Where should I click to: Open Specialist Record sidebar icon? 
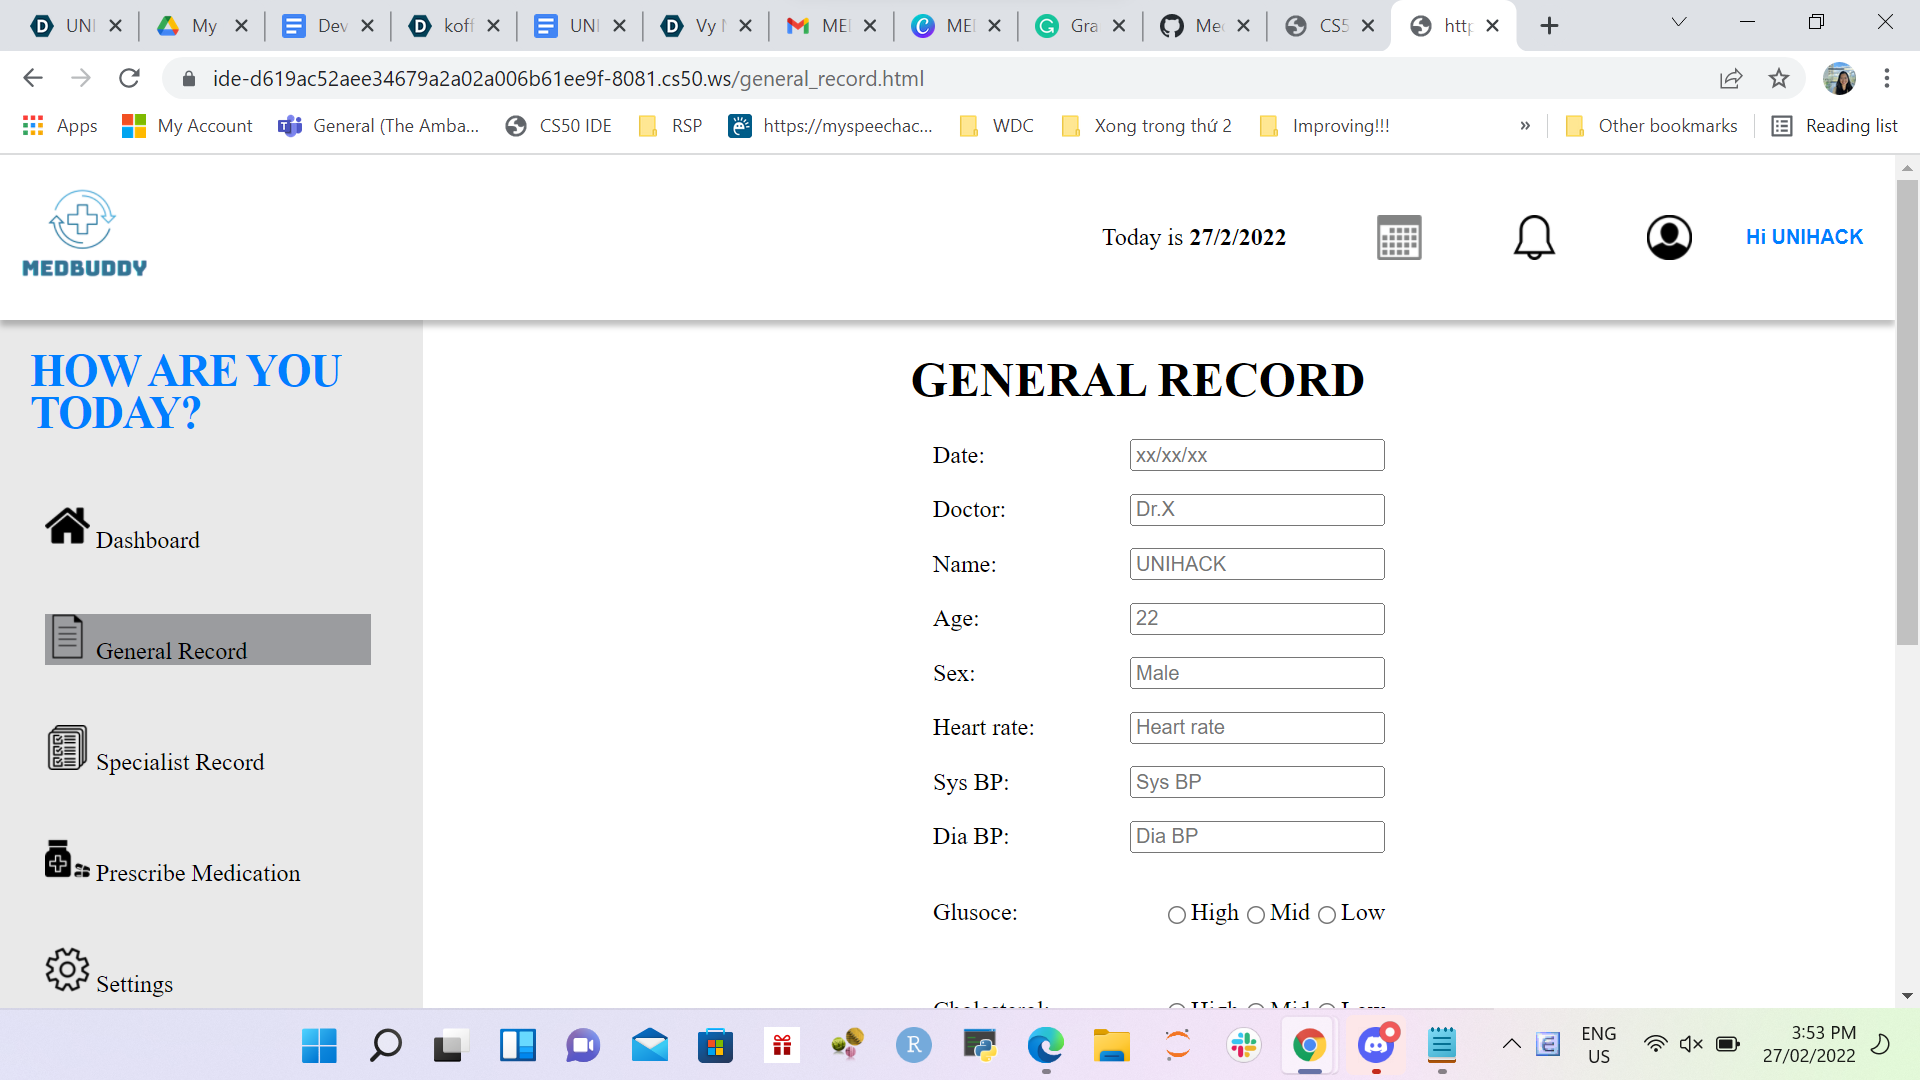[67, 748]
